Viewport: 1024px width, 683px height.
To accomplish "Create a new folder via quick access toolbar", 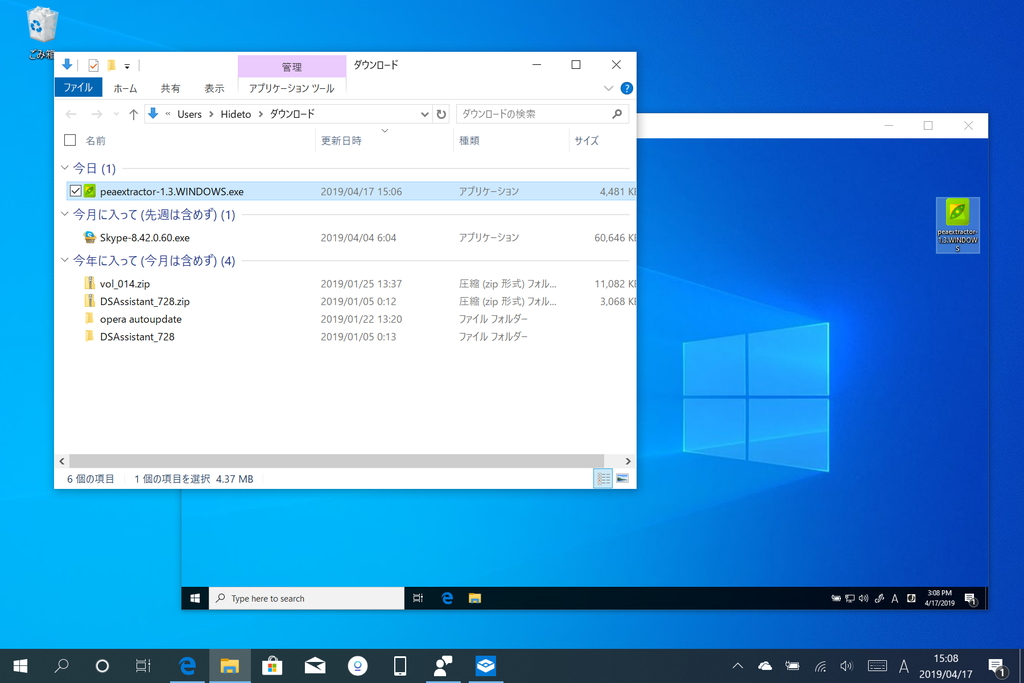I will click(113, 63).
